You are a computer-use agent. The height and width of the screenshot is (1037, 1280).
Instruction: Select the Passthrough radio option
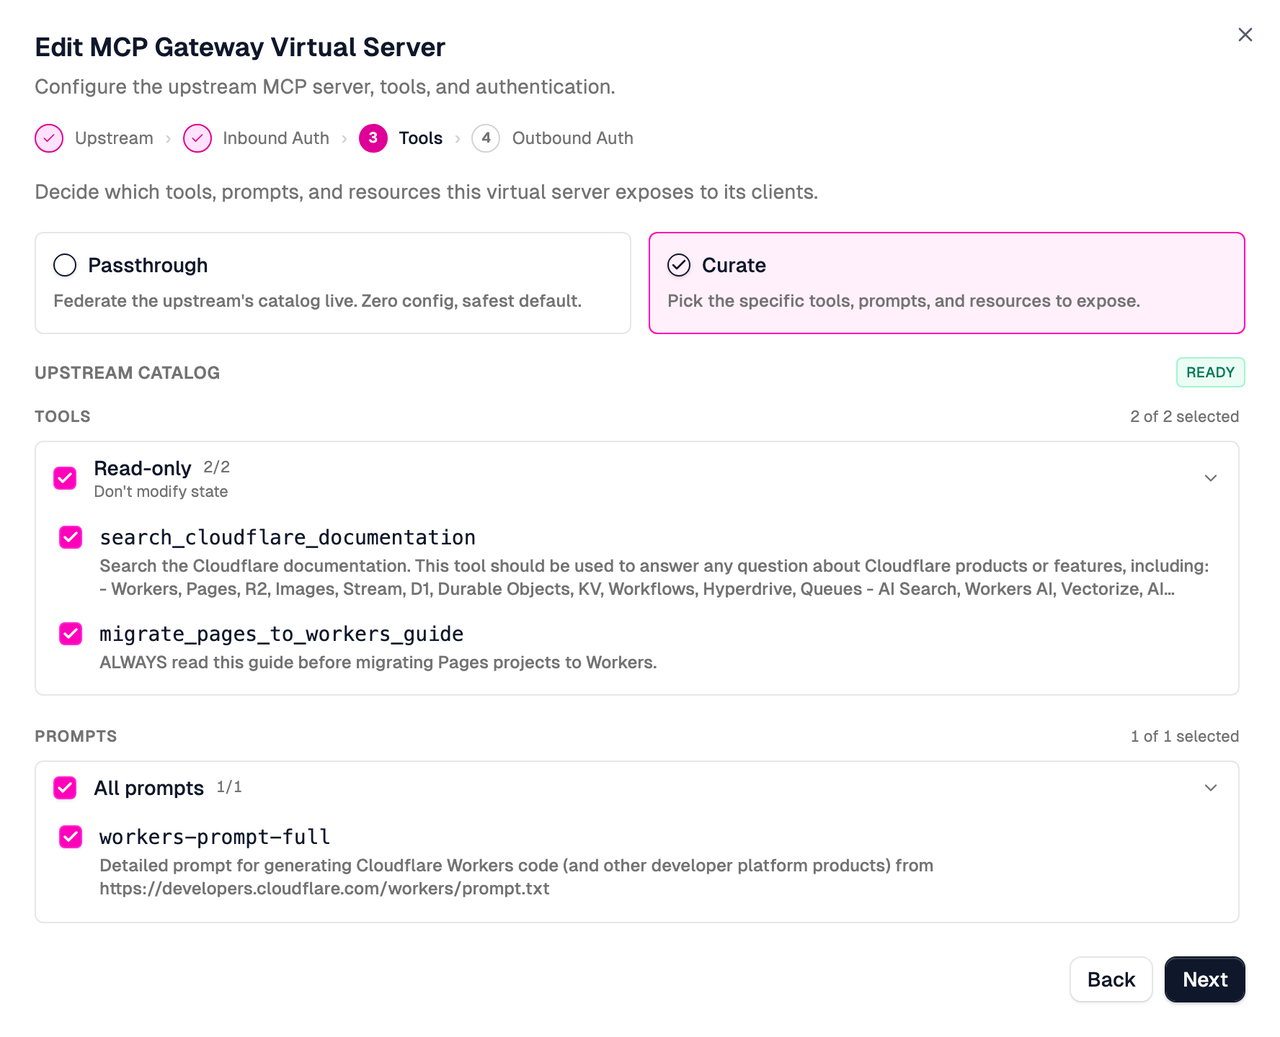pyautogui.click(x=65, y=265)
